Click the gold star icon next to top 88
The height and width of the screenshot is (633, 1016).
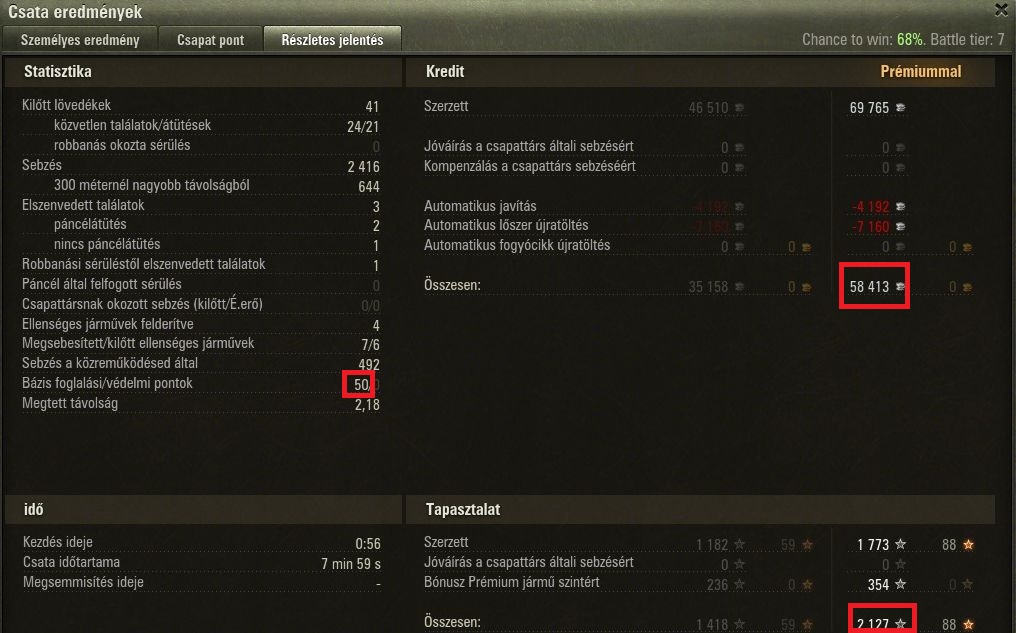(968, 544)
